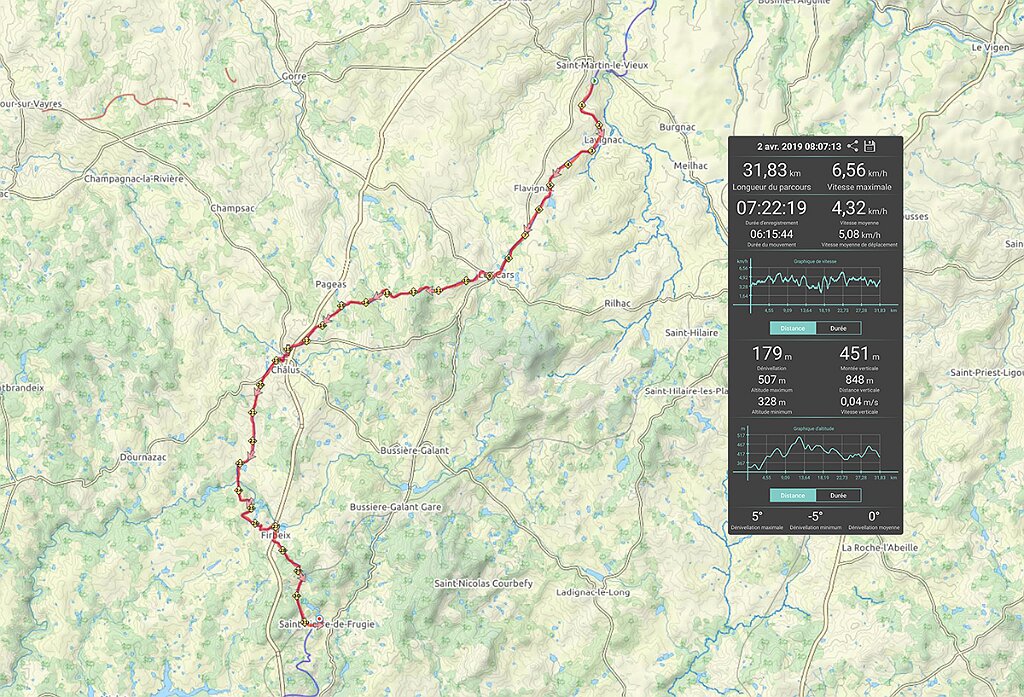Select the Meilhac map label
Viewport: 1024px width, 697px height.
[690, 166]
